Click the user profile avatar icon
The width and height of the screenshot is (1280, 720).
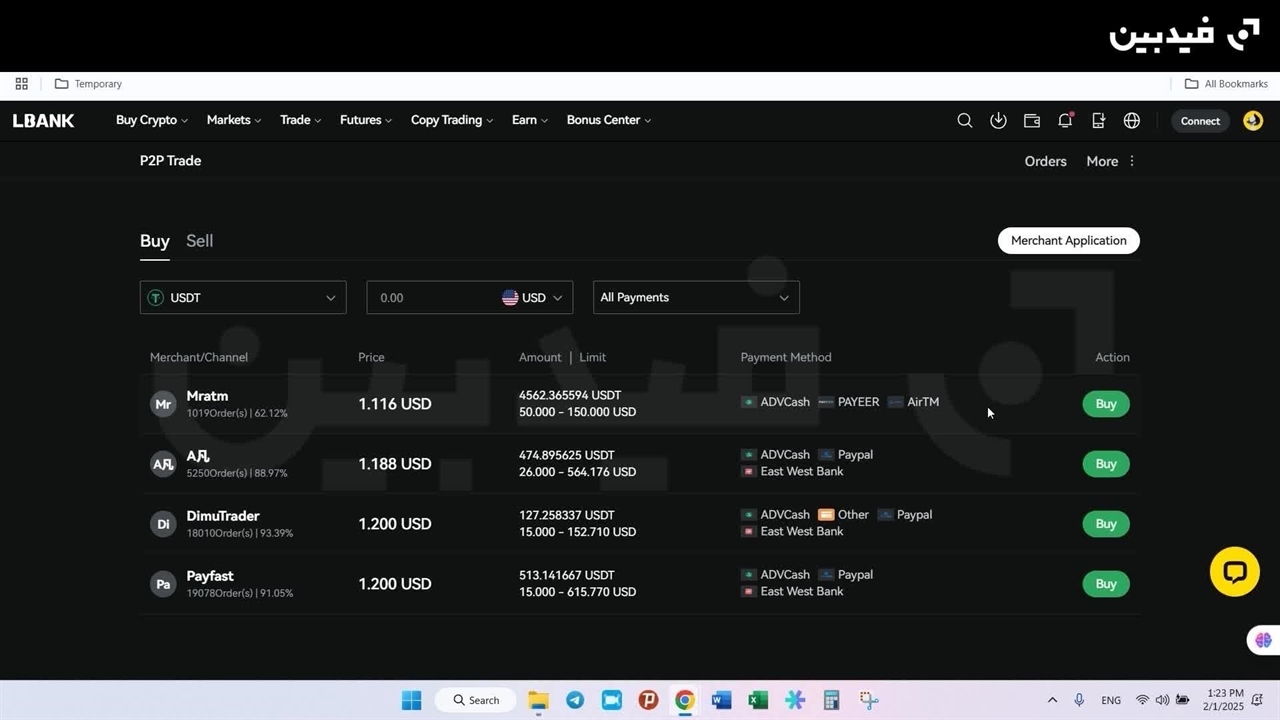pos(1253,120)
